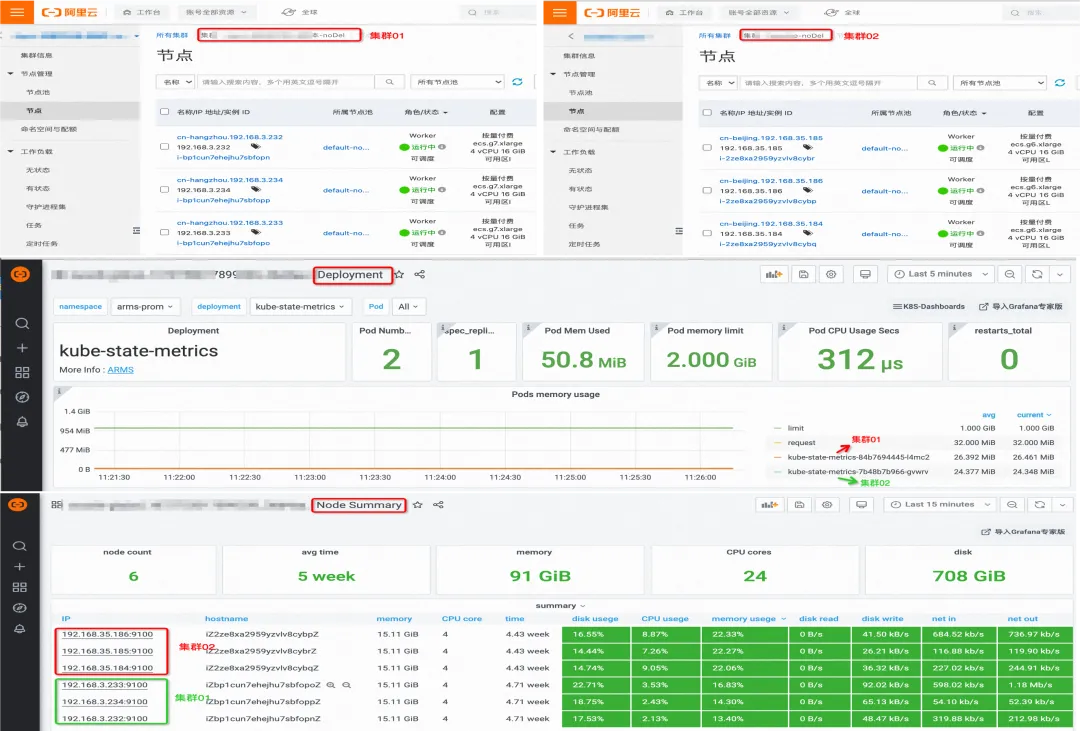This screenshot has width=1080, height=731.
Task: Star the Deployment dashboard
Action: (x=399, y=274)
